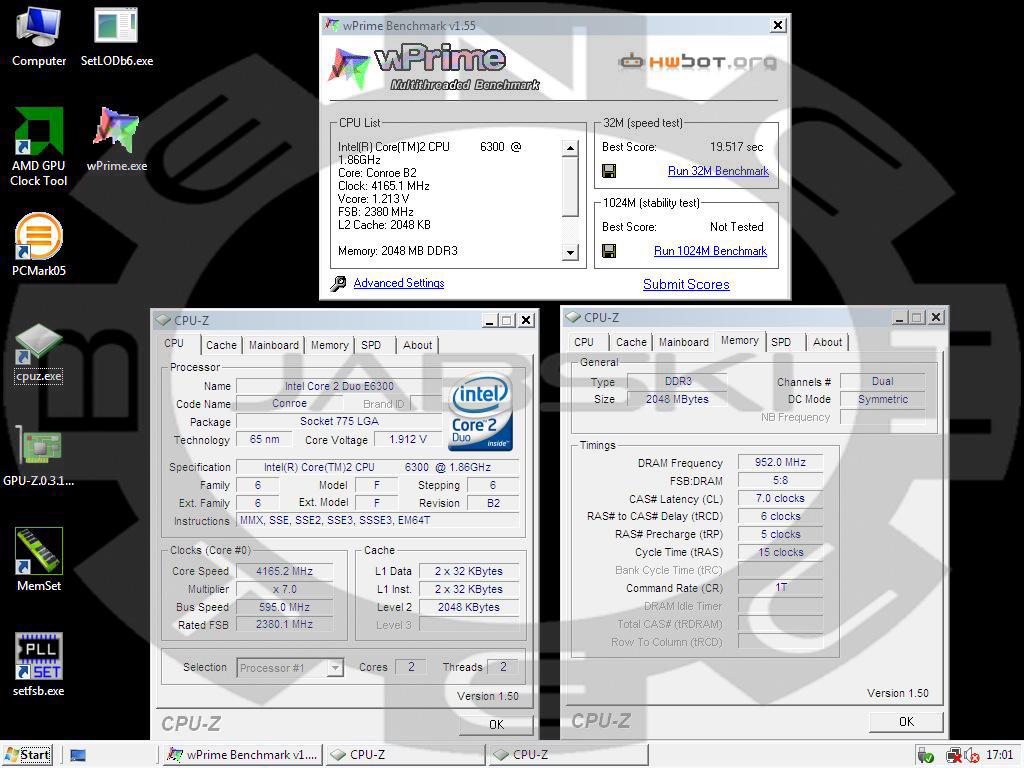Click the Core Voltage 1.912 V value
The width and height of the screenshot is (1024, 768).
[x=408, y=440]
